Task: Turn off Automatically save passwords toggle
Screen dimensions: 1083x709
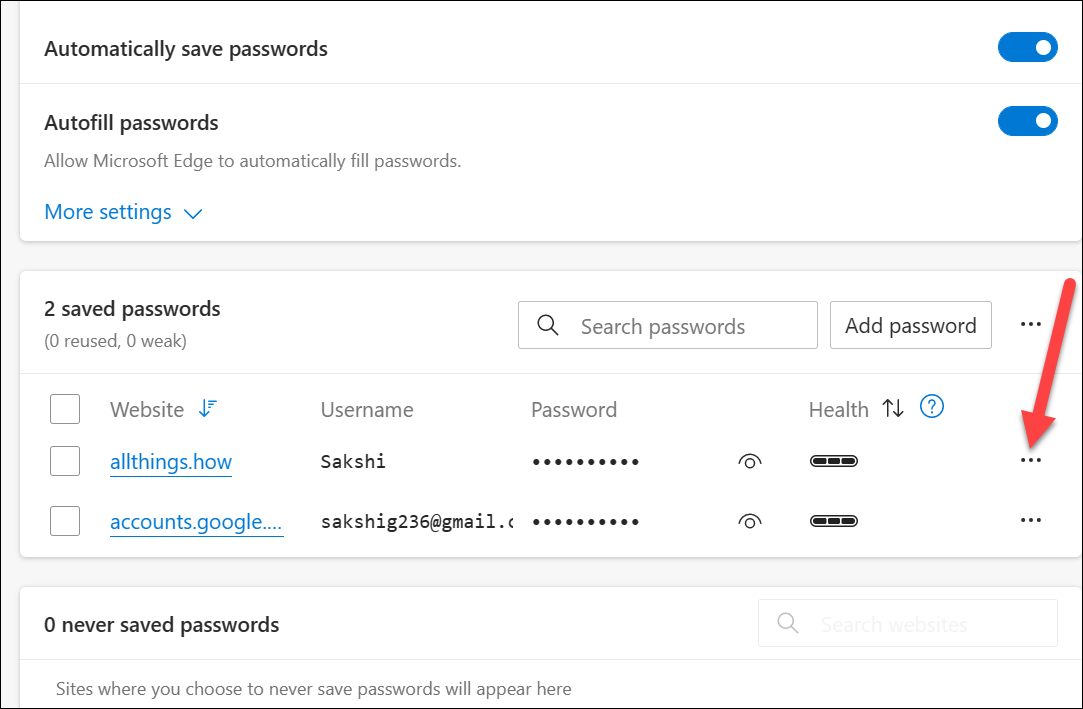Action: point(1028,48)
